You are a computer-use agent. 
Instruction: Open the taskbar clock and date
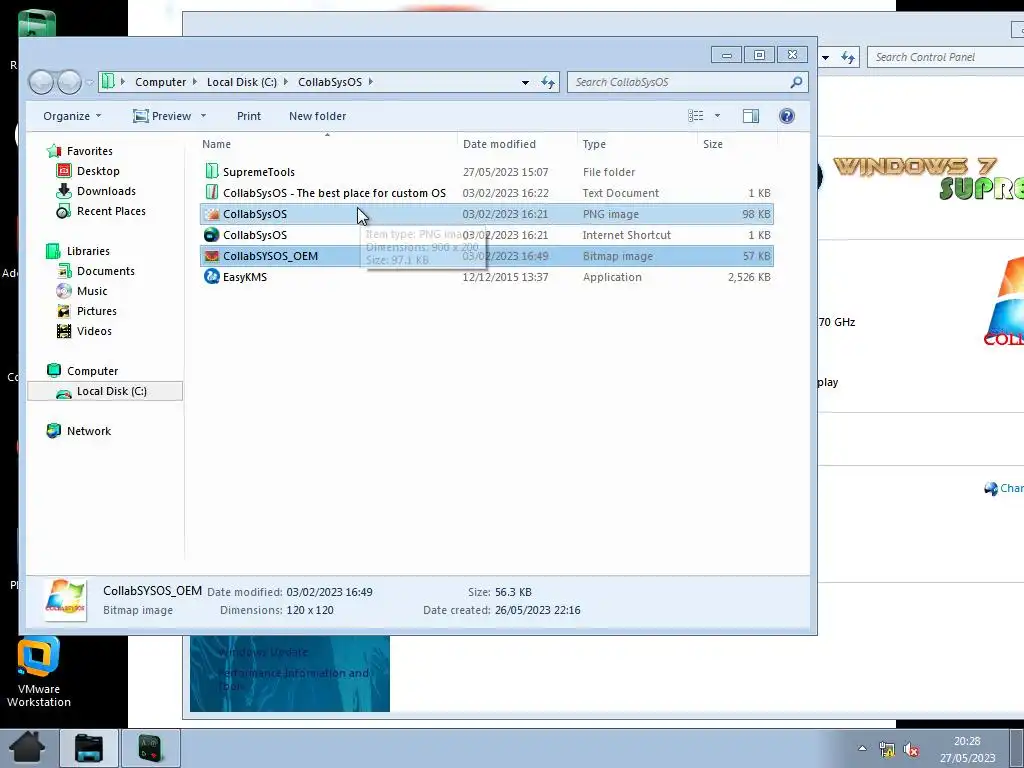click(968, 749)
